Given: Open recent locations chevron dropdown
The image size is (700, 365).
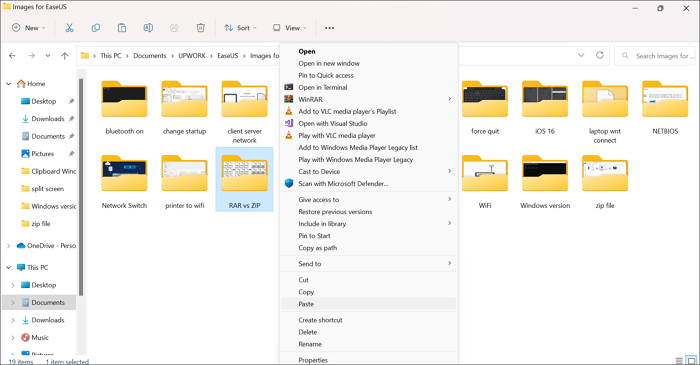Looking at the screenshot, I should click(x=48, y=56).
